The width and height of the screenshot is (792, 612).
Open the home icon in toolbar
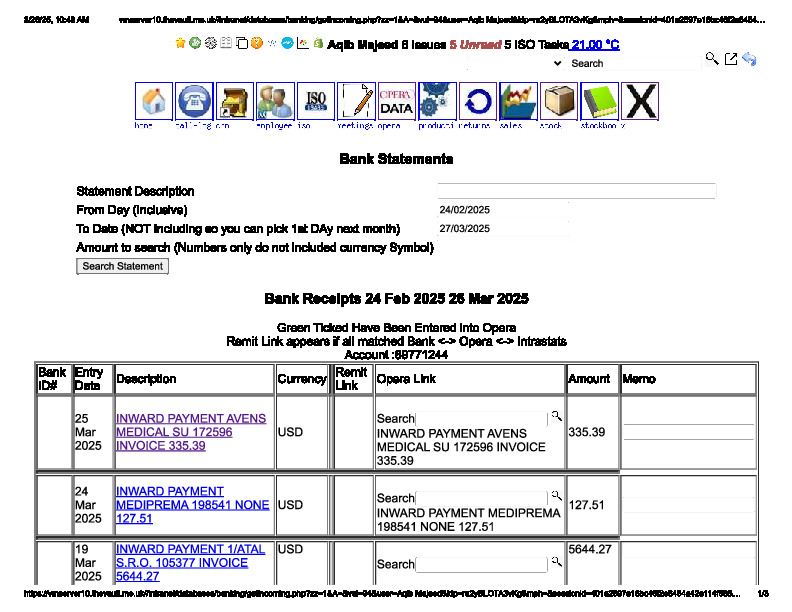pyautogui.click(x=154, y=102)
